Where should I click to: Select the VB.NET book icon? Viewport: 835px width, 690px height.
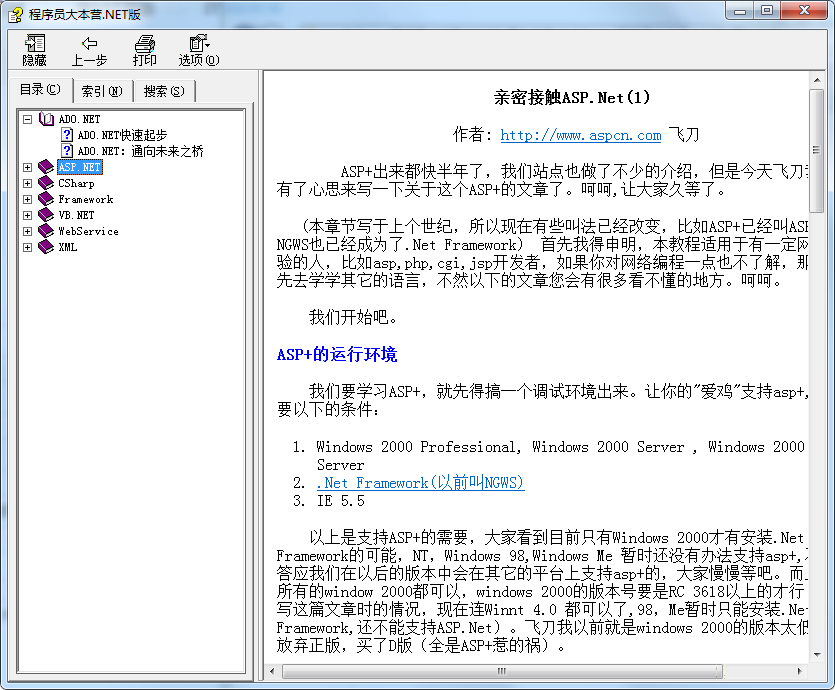coord(48,215)
